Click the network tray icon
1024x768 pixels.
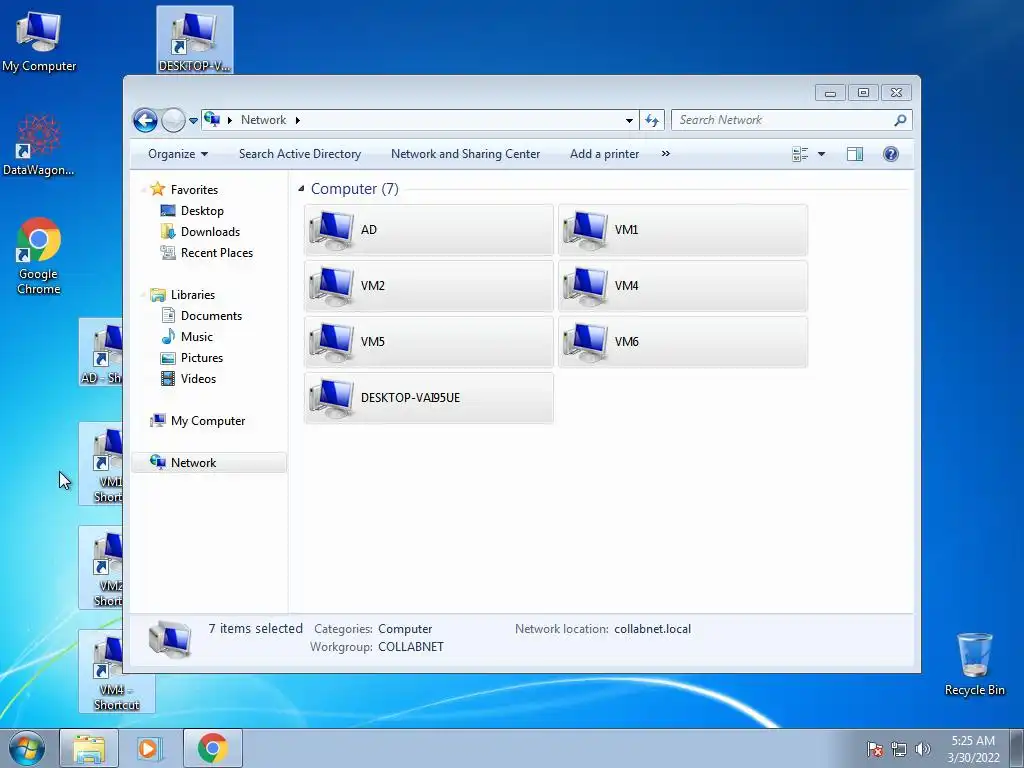899,749
